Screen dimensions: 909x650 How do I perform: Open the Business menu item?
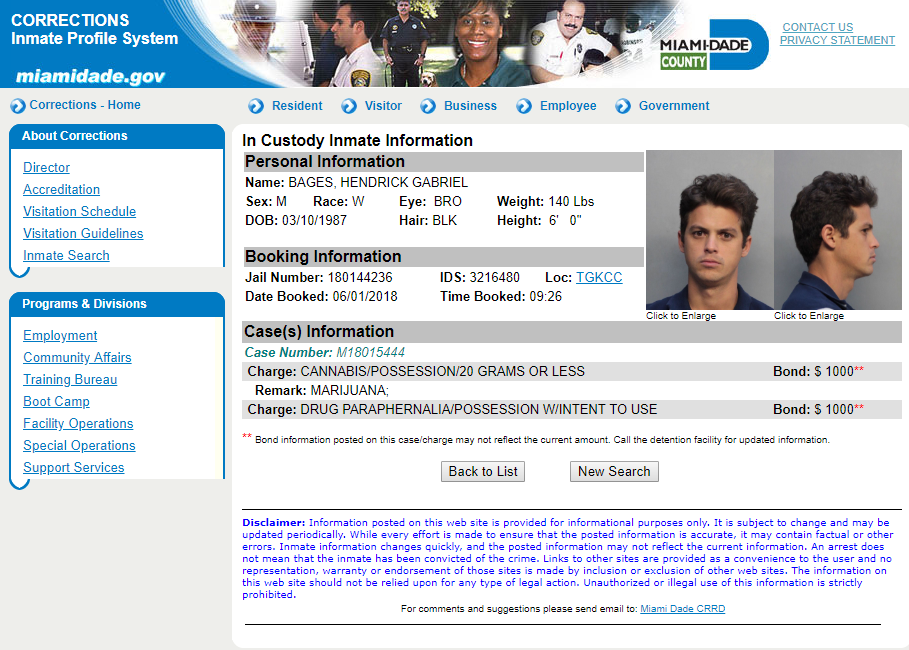pos(470,106)
